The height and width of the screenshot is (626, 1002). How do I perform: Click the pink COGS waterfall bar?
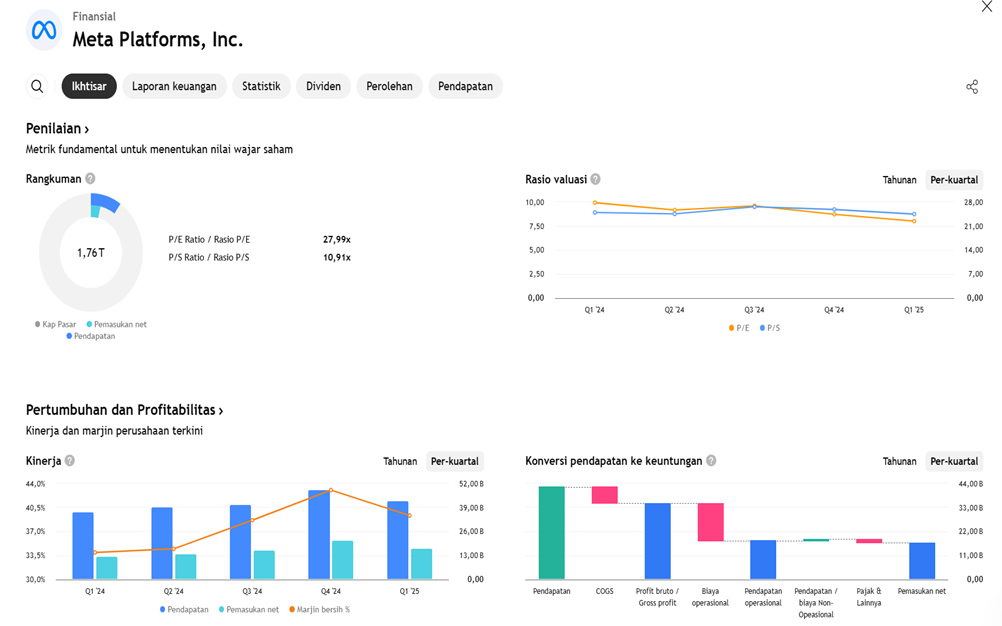(605, 495)
